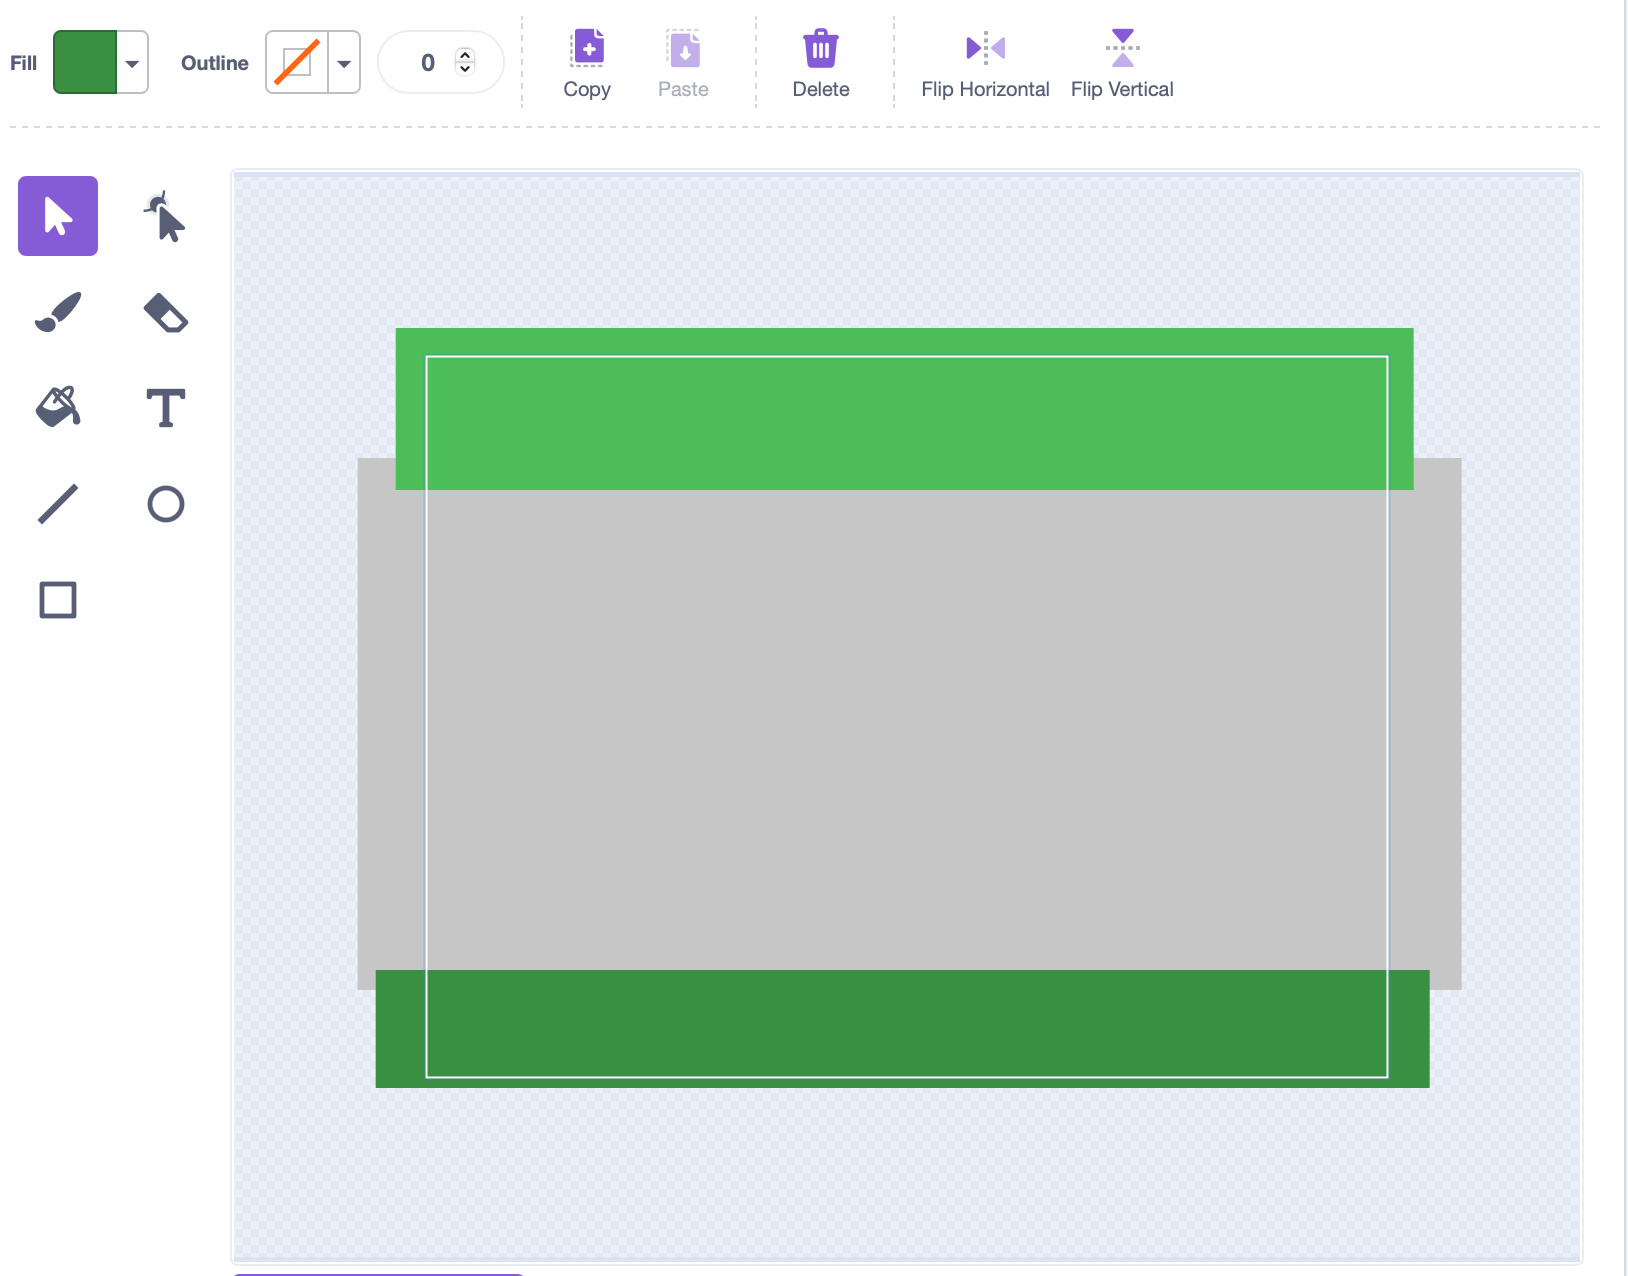Click the outline width number field
The image size is (1628, 1276).
click(x=427, y=63)
